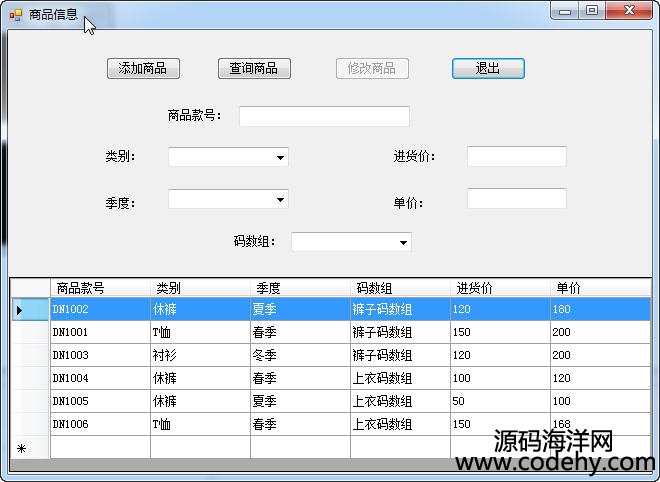Maximize the 商品信息 window

click(x=592, y=11)
